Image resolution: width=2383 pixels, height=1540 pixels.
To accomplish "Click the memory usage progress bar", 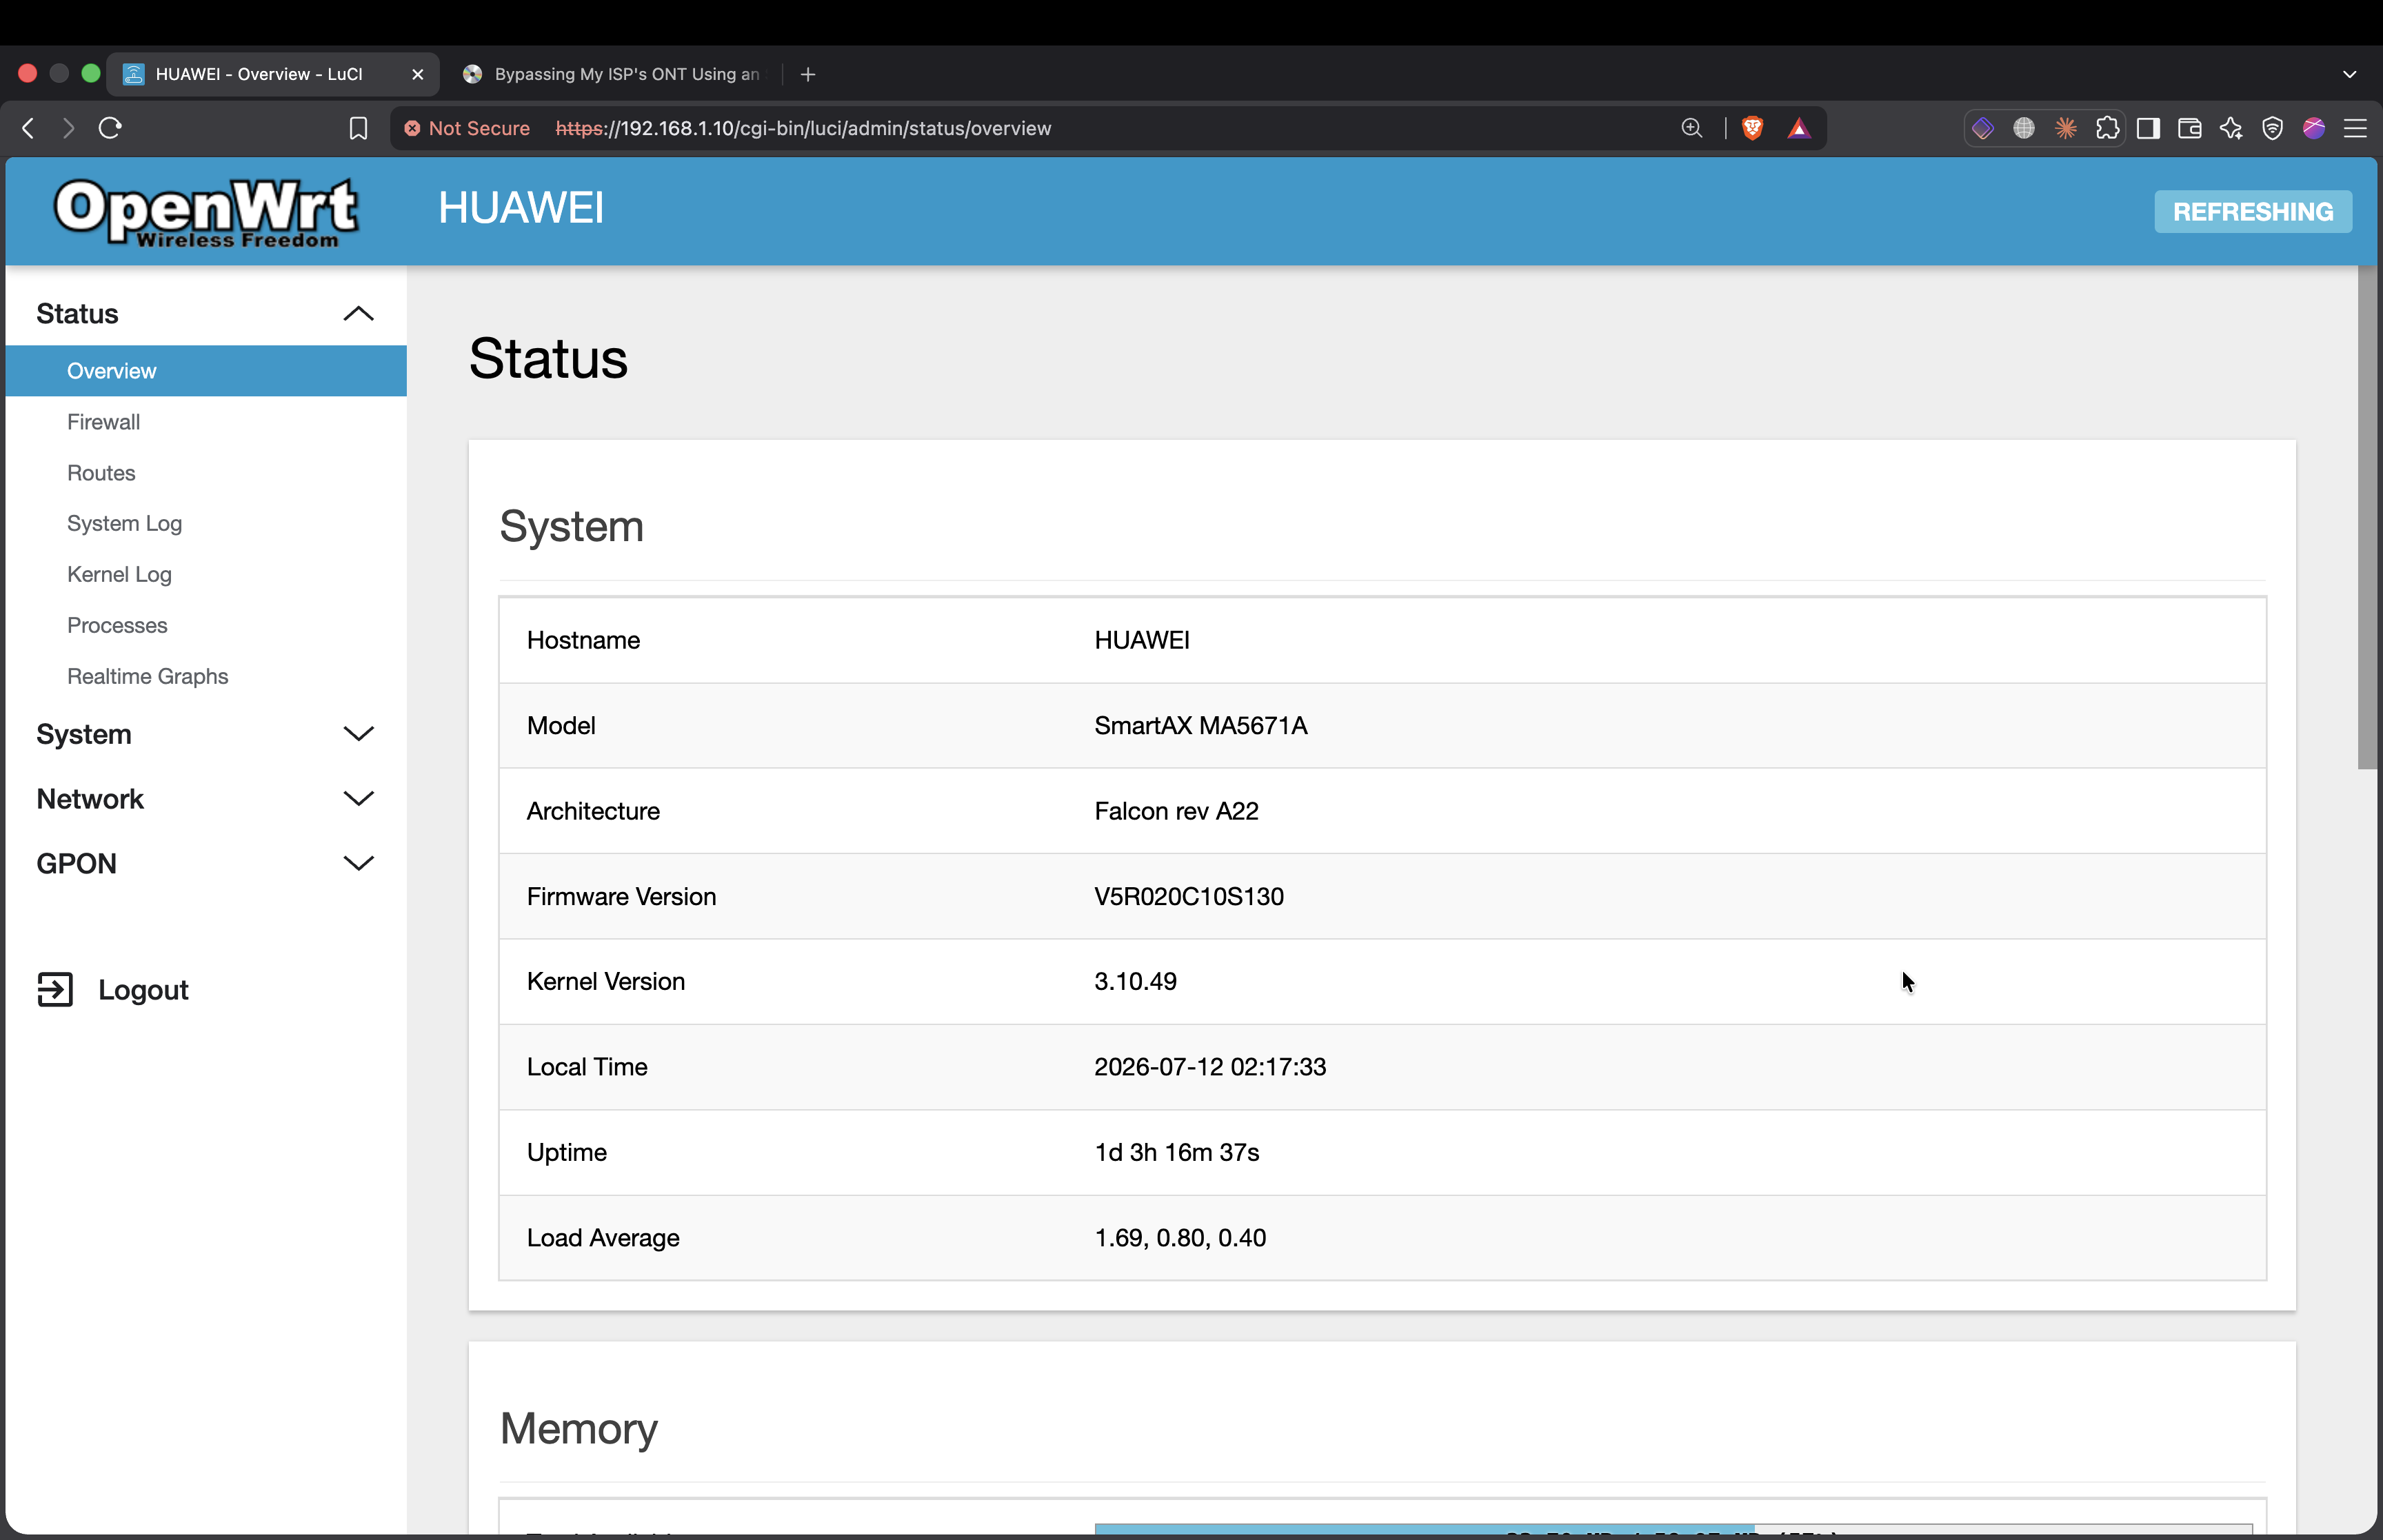I will [1673, 1530].
